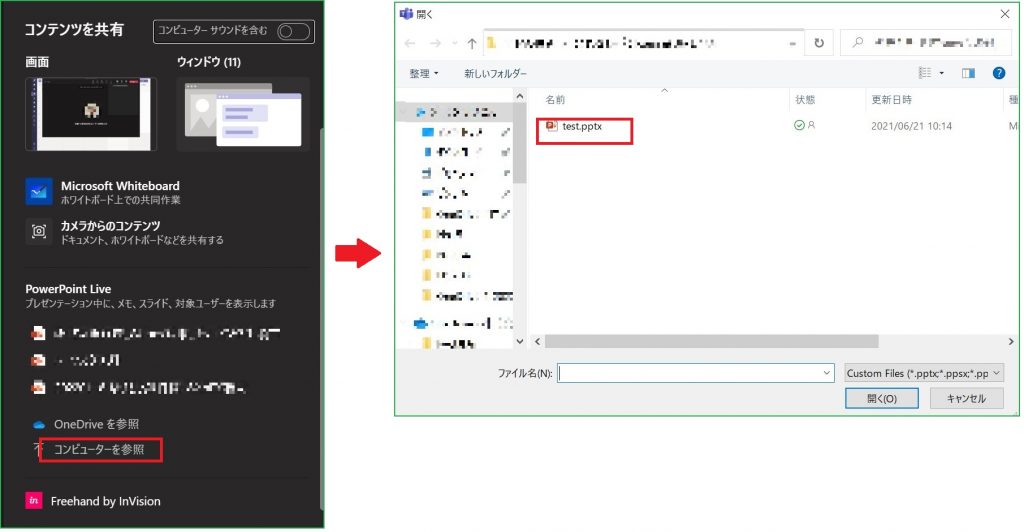Open the Microsoft Whiteboard icon
This screenshot has width=1024, height=532.
tap(39, 192)
